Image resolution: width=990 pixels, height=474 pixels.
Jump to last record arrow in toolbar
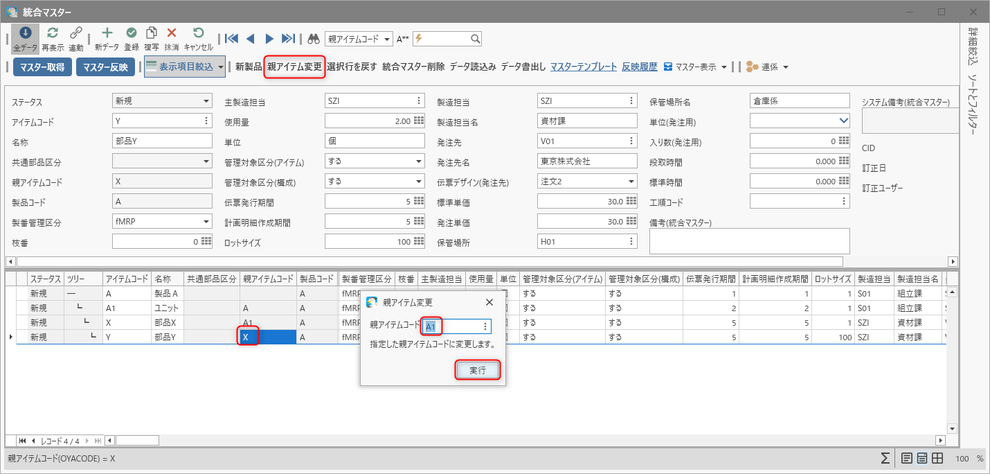coord(288,39)
